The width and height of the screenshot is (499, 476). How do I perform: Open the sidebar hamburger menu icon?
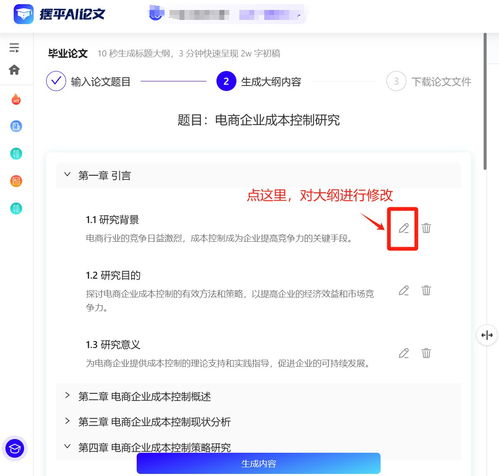coord(14,48)
